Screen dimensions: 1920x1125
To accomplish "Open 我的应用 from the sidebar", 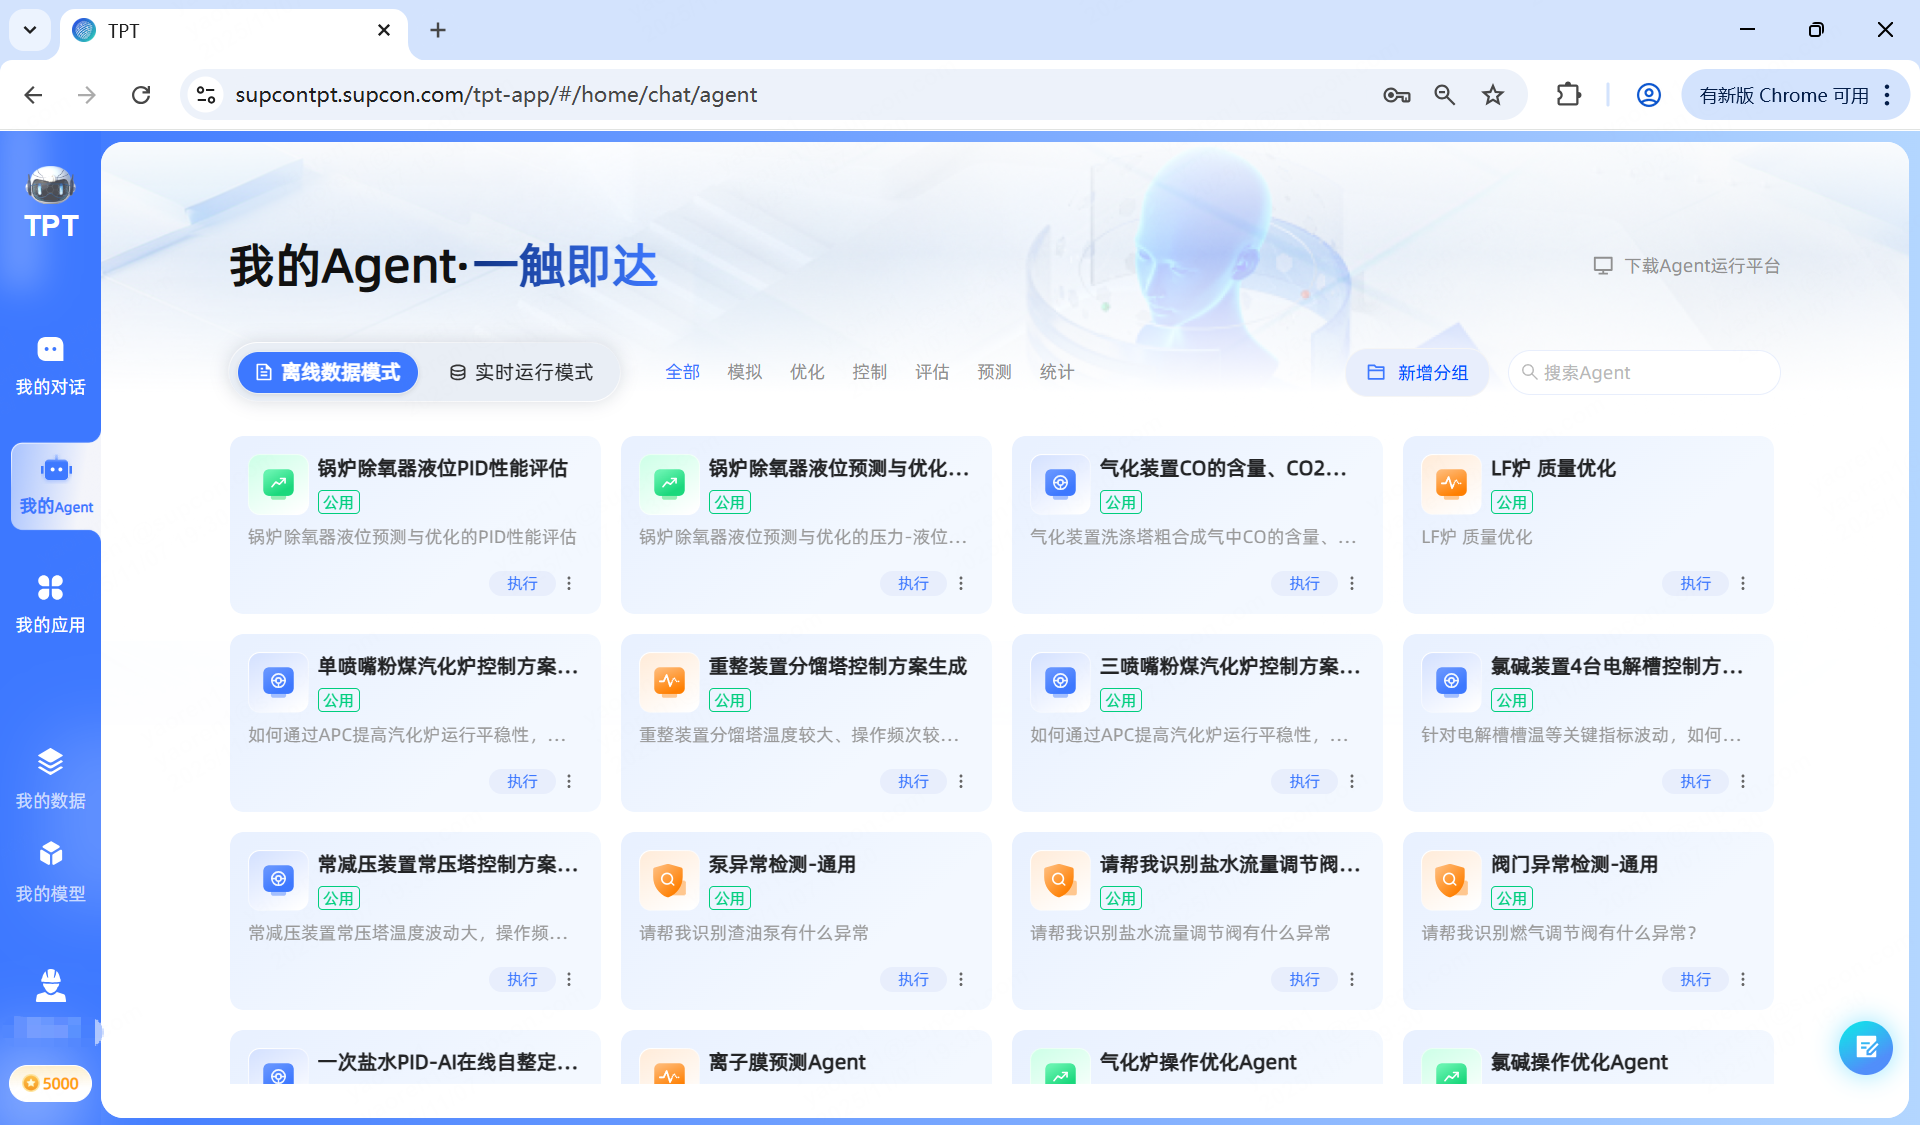I will 50,603.
